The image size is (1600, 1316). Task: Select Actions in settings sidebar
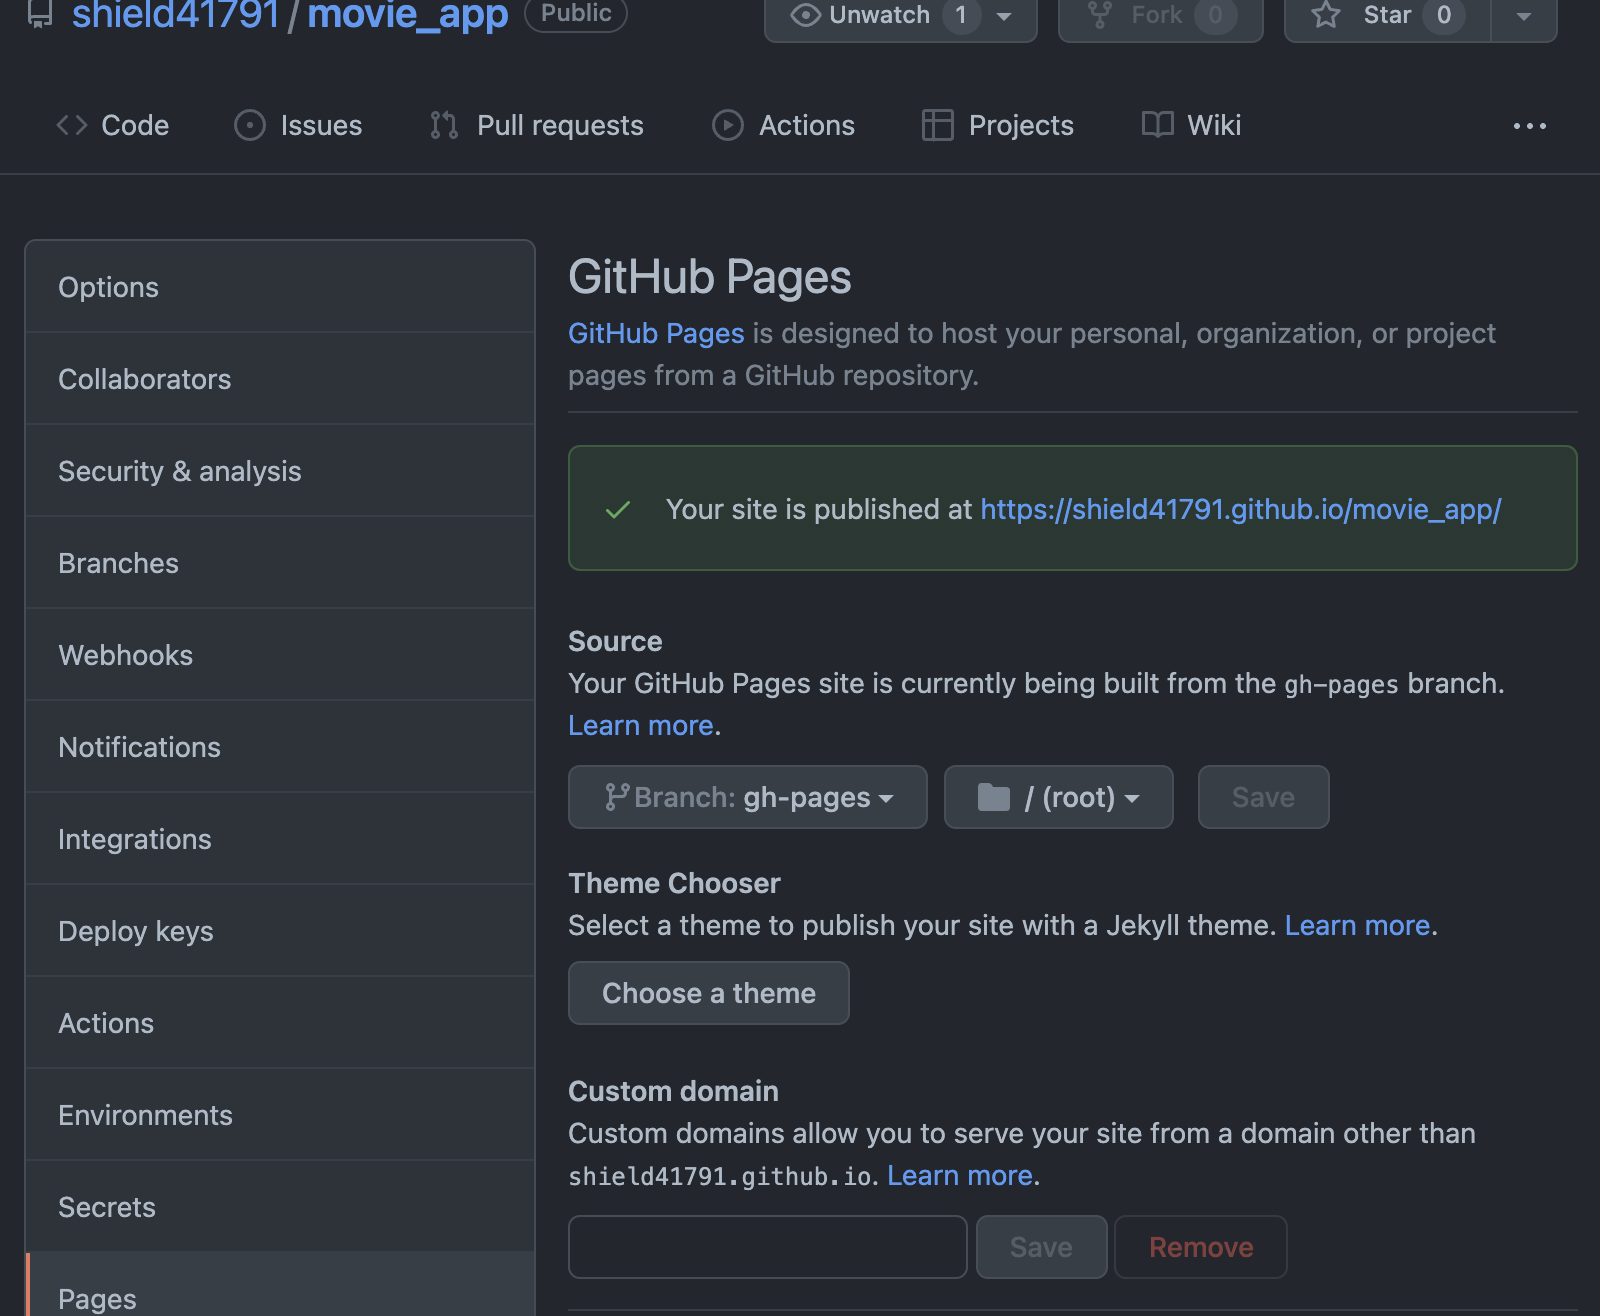click(x=280, y=1023)
